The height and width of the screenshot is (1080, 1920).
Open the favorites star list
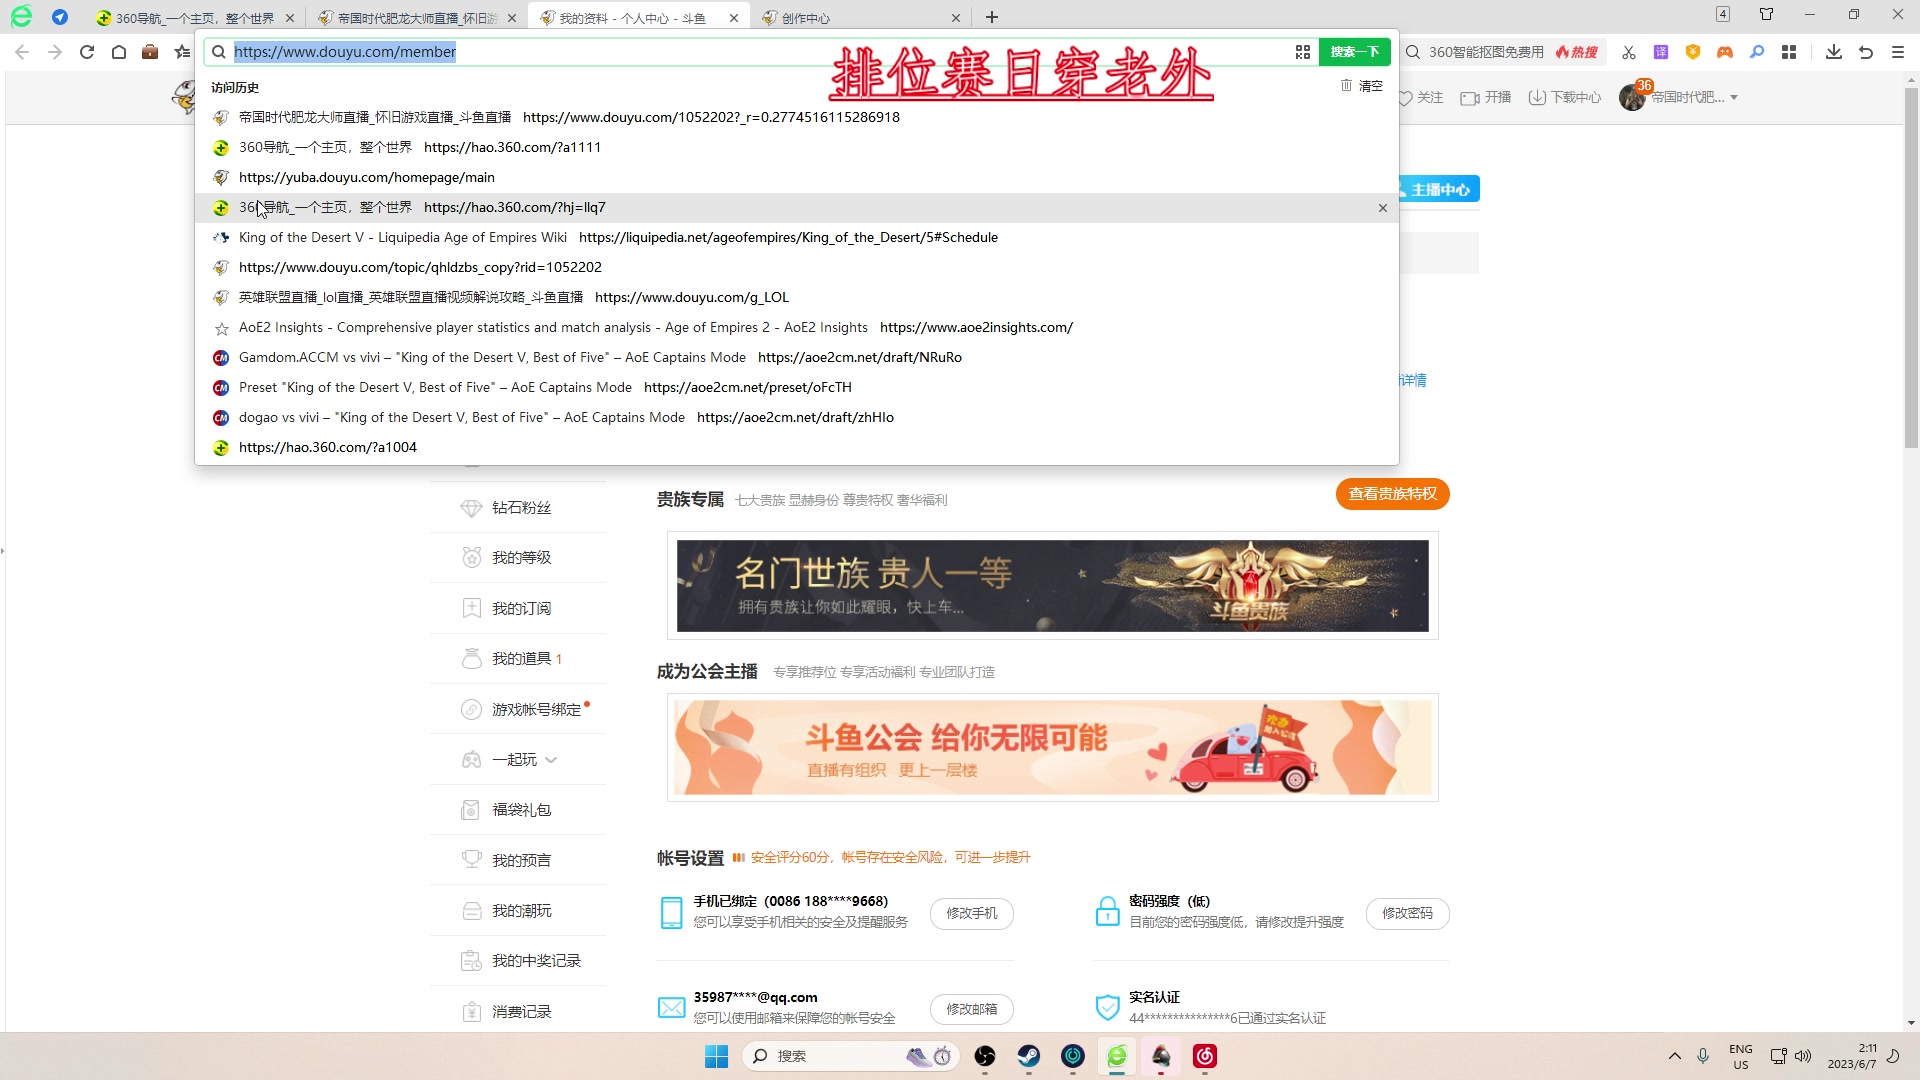tap(182, 52)
